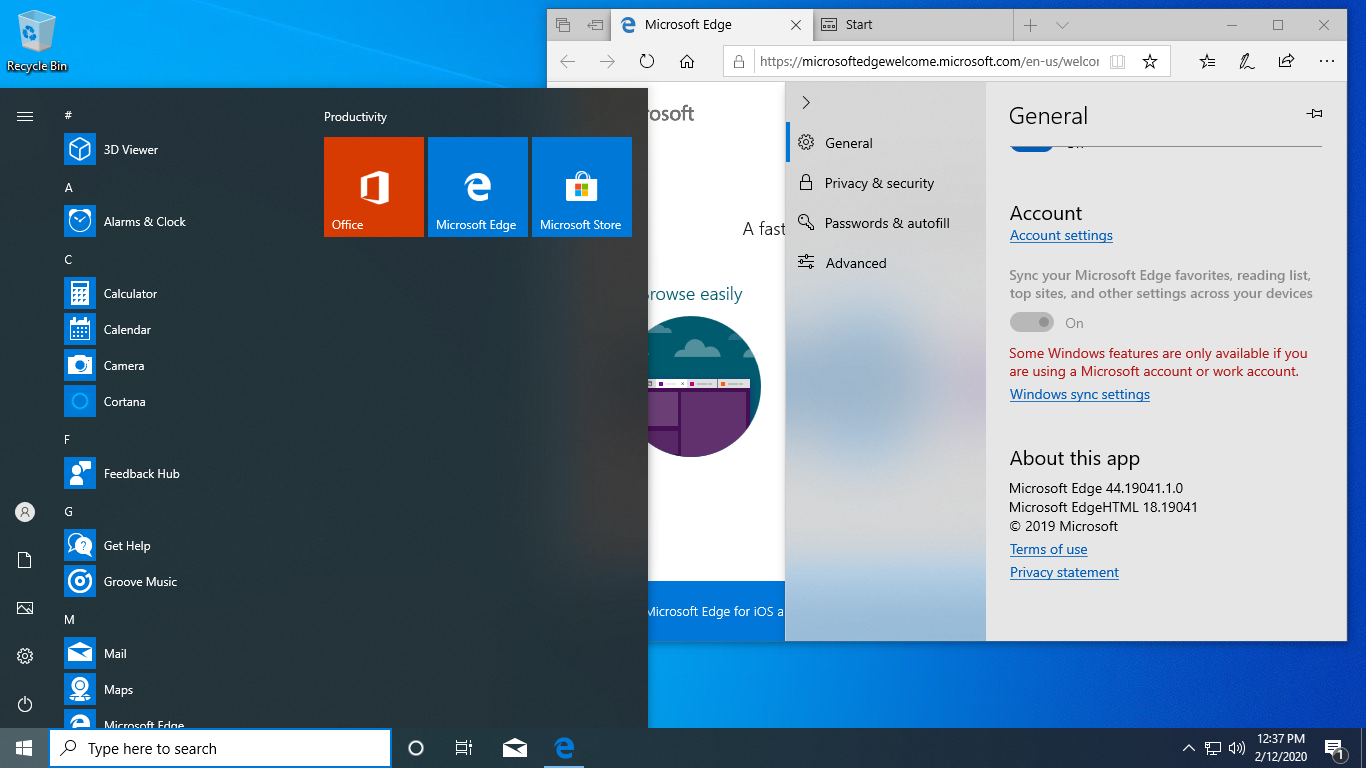This screenshot has height=768, width=1366.
Task: Expand the Start menu hamburger
Action: point(25,117)
